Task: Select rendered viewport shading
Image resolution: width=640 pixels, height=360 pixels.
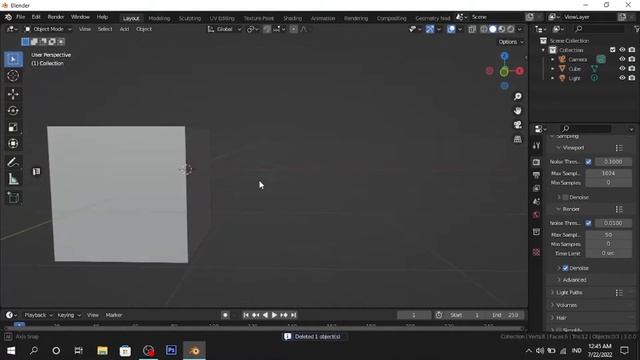Action: pyautogui.click(x=511, y=29)
